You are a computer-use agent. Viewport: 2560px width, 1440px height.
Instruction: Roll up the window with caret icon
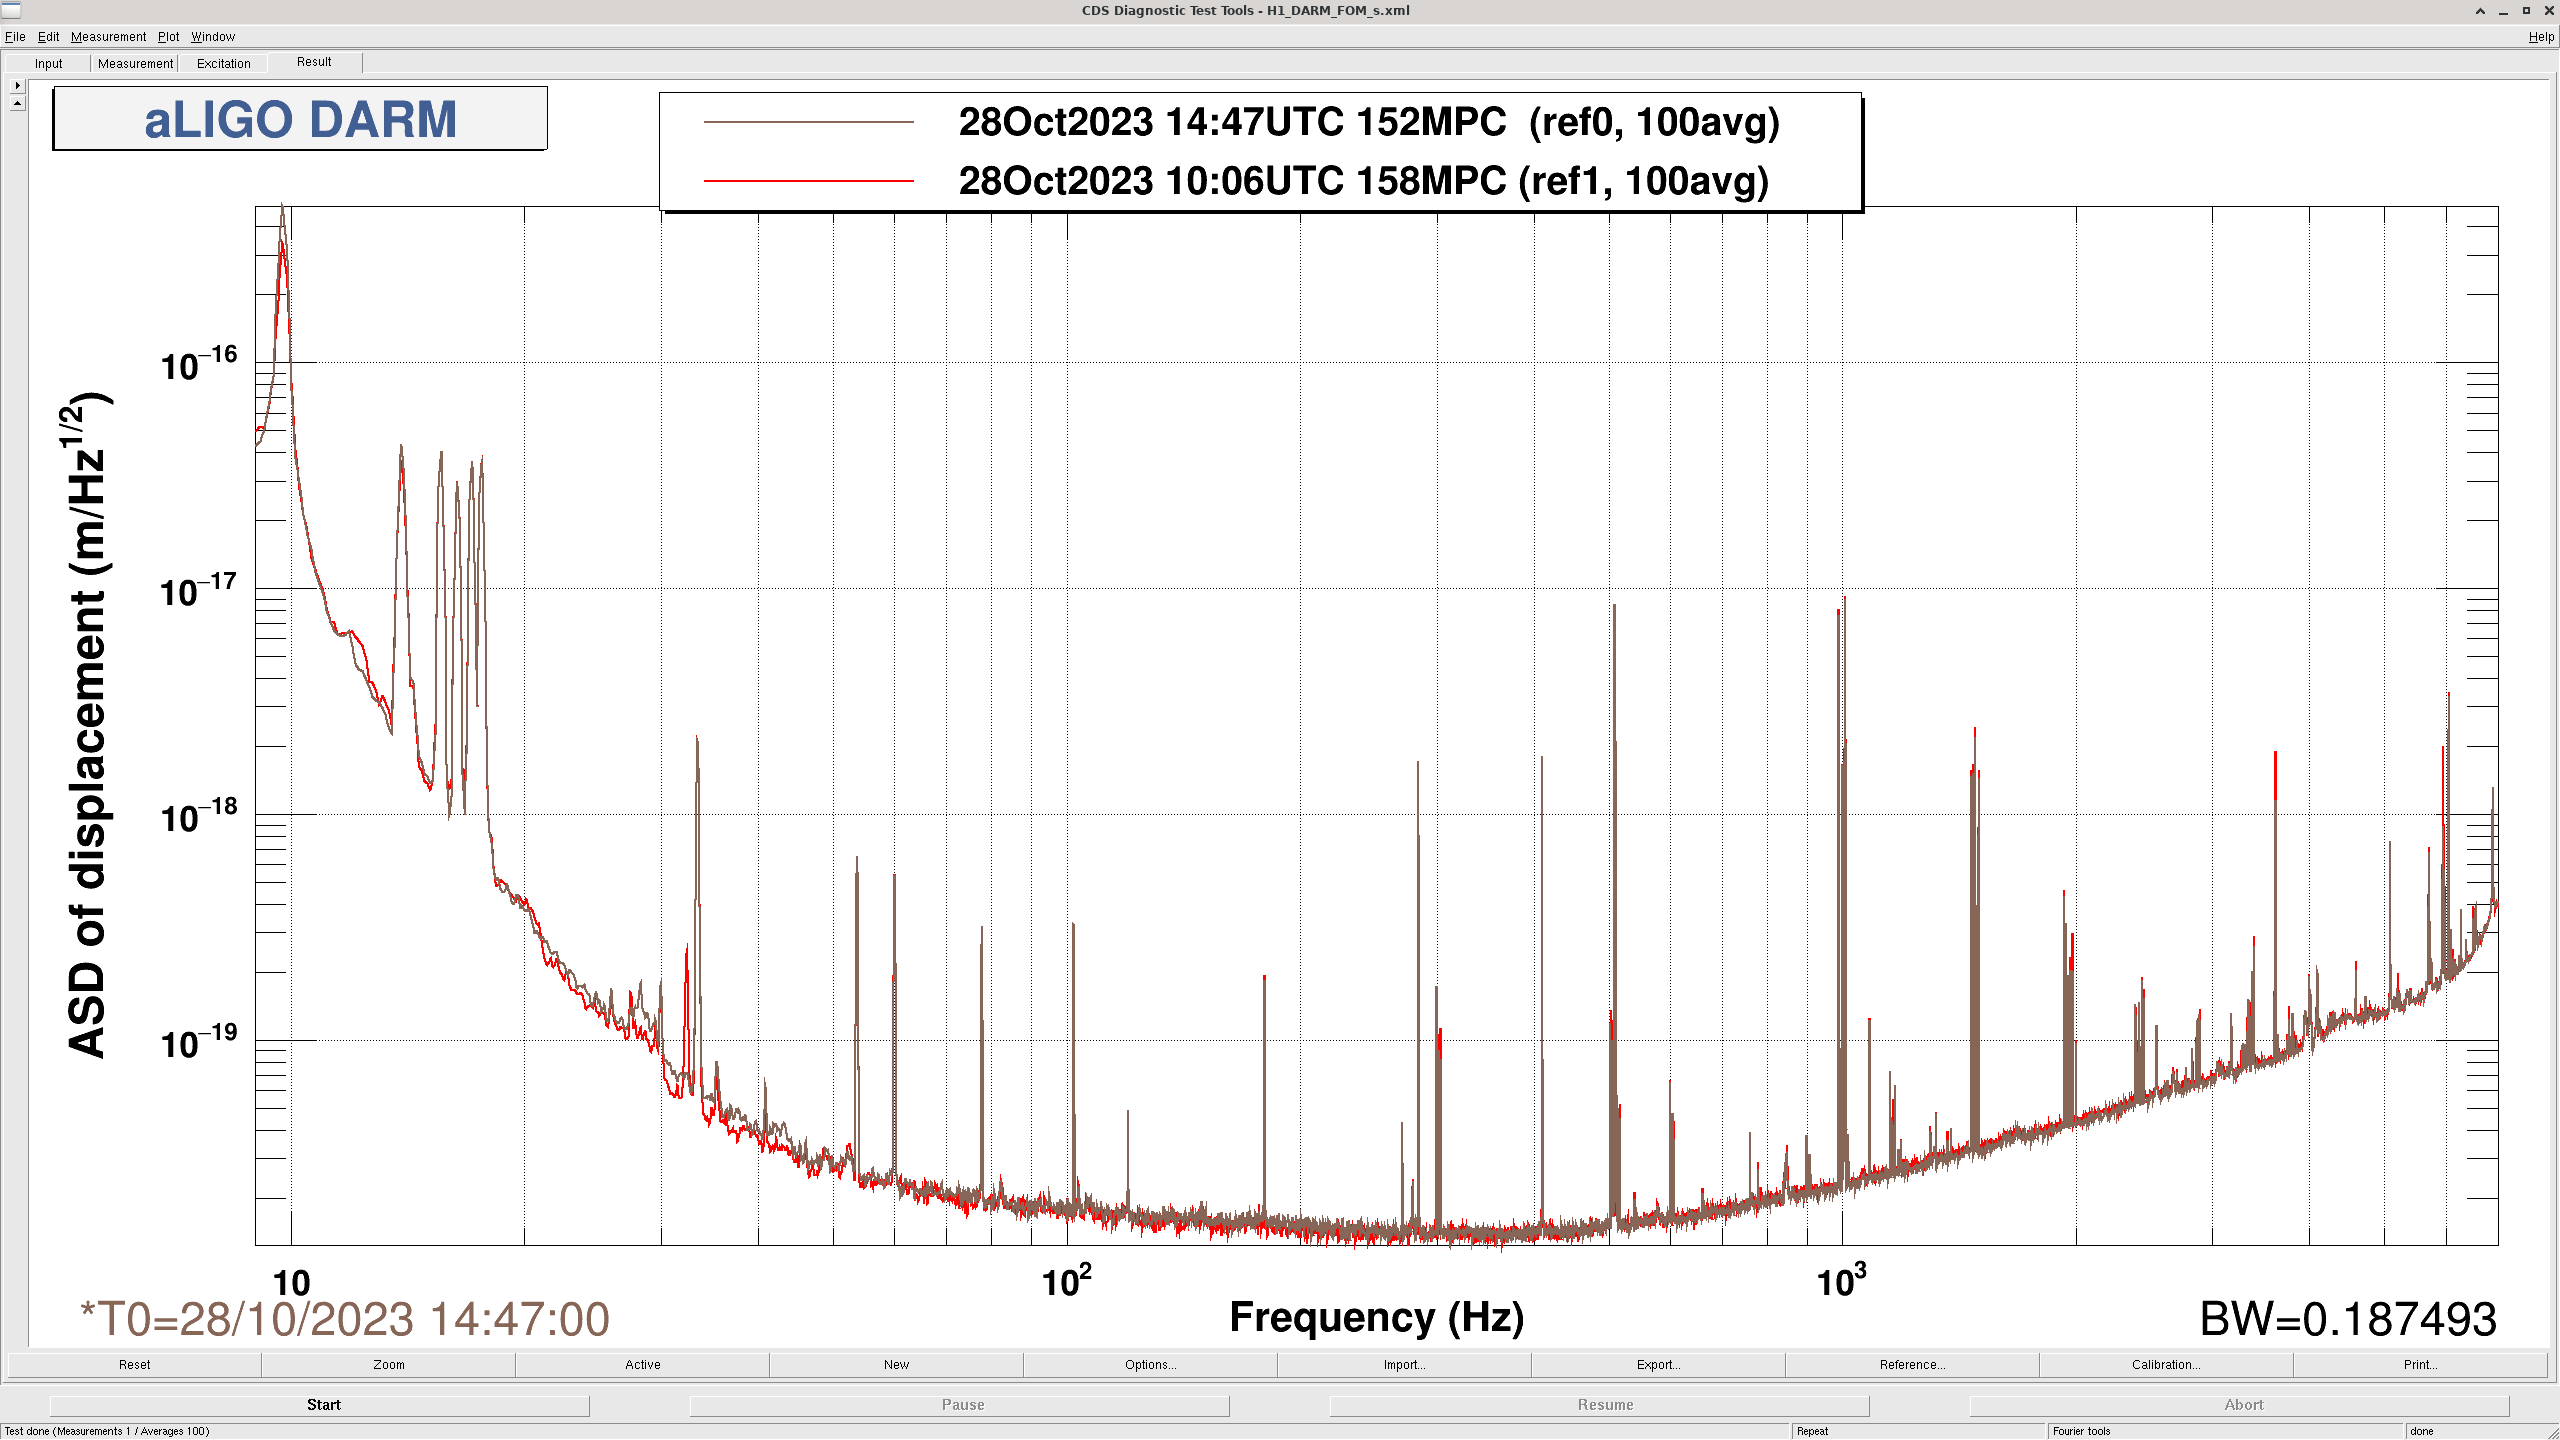point(2480,11)
